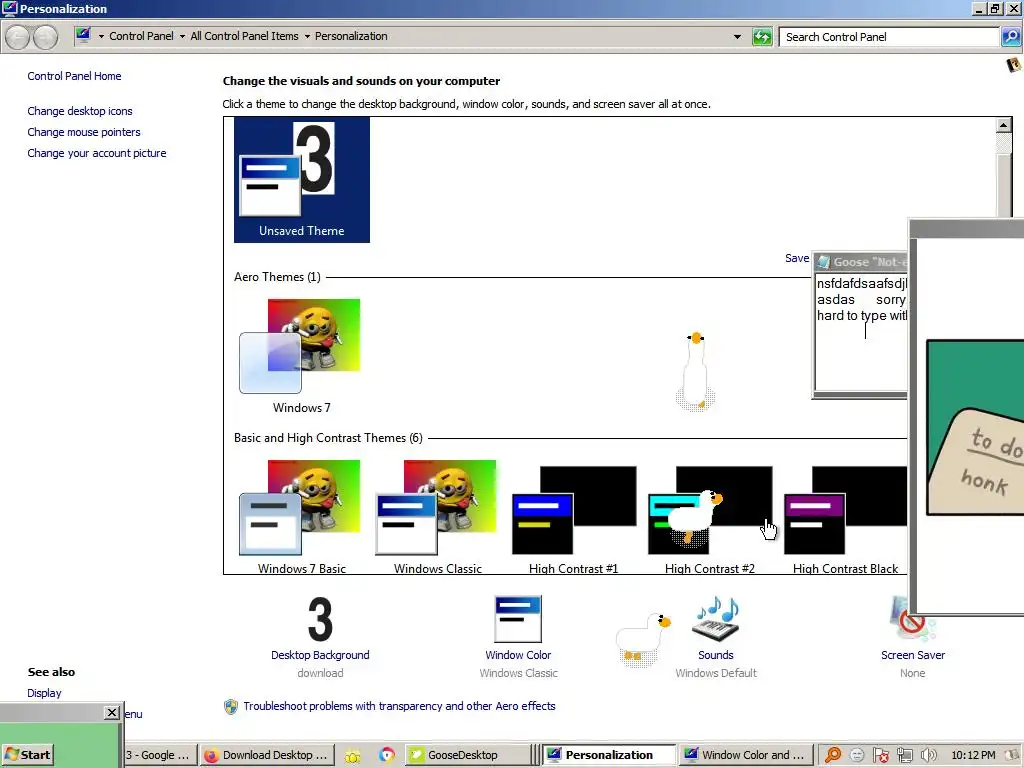Expand dropdown arrow after All Control Panel Items

click(307, 37)
